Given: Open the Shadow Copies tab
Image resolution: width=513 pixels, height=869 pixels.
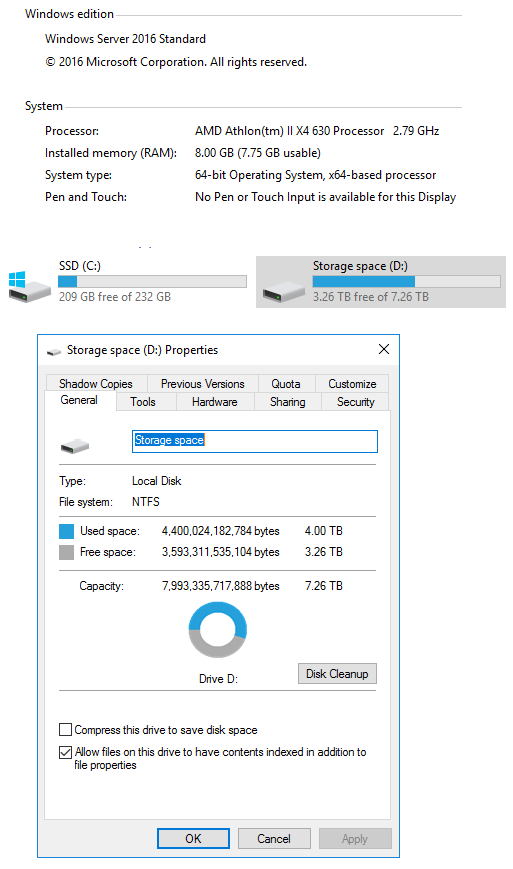Looking at the screenshot, I should pyautogui.click(x=96, y=384).
